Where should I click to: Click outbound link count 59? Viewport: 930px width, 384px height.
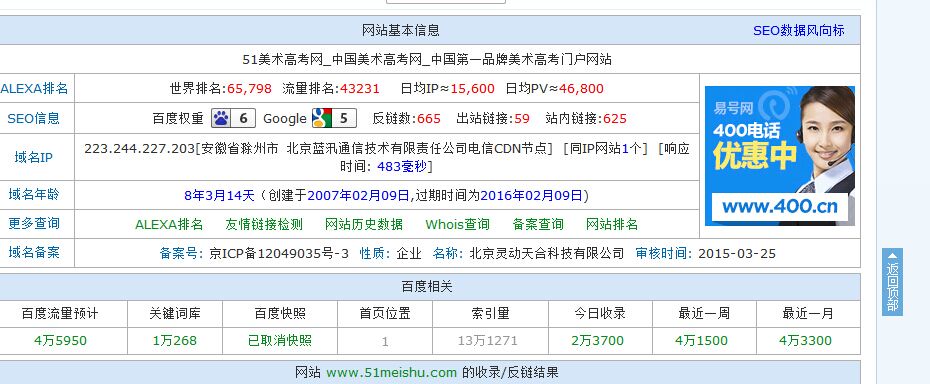click(522, 119)
